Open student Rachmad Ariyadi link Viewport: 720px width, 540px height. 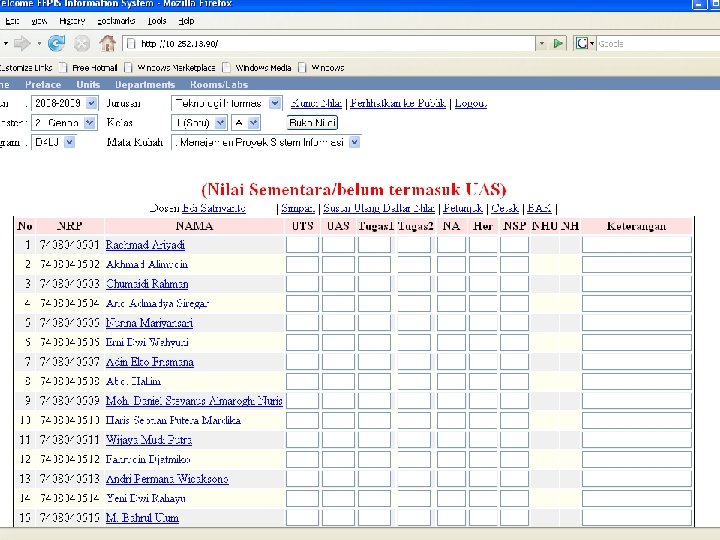pyautogui.click(x=145, y=245)
